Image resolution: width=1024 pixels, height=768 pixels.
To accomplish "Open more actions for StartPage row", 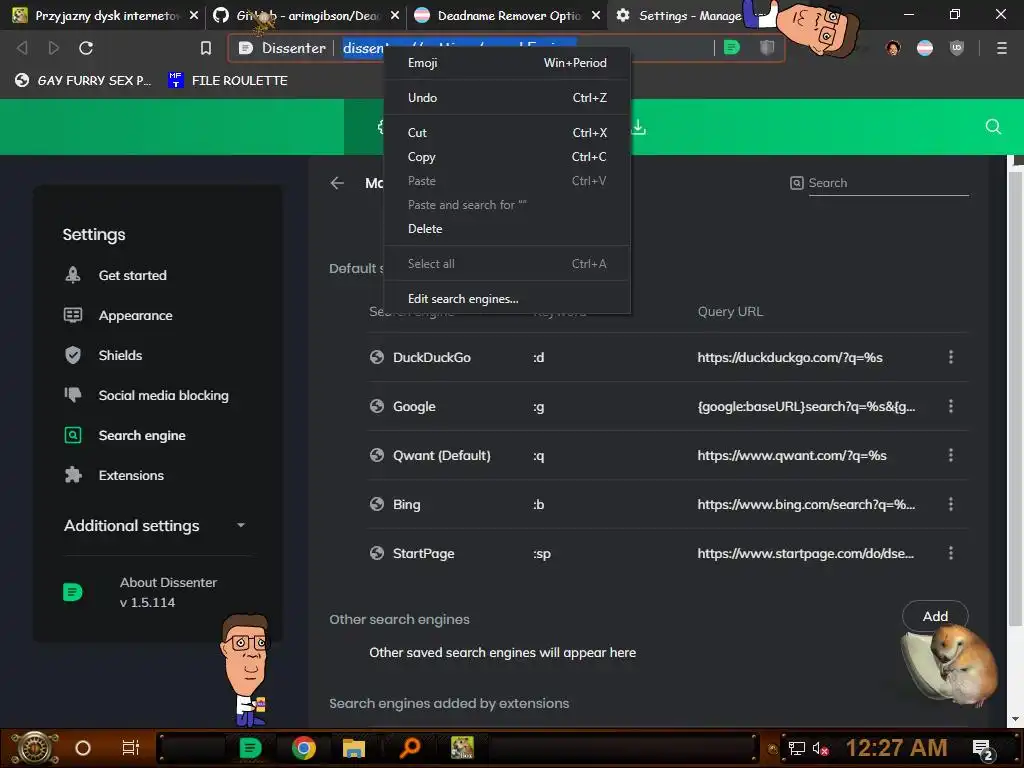I will tap(951, 553).
